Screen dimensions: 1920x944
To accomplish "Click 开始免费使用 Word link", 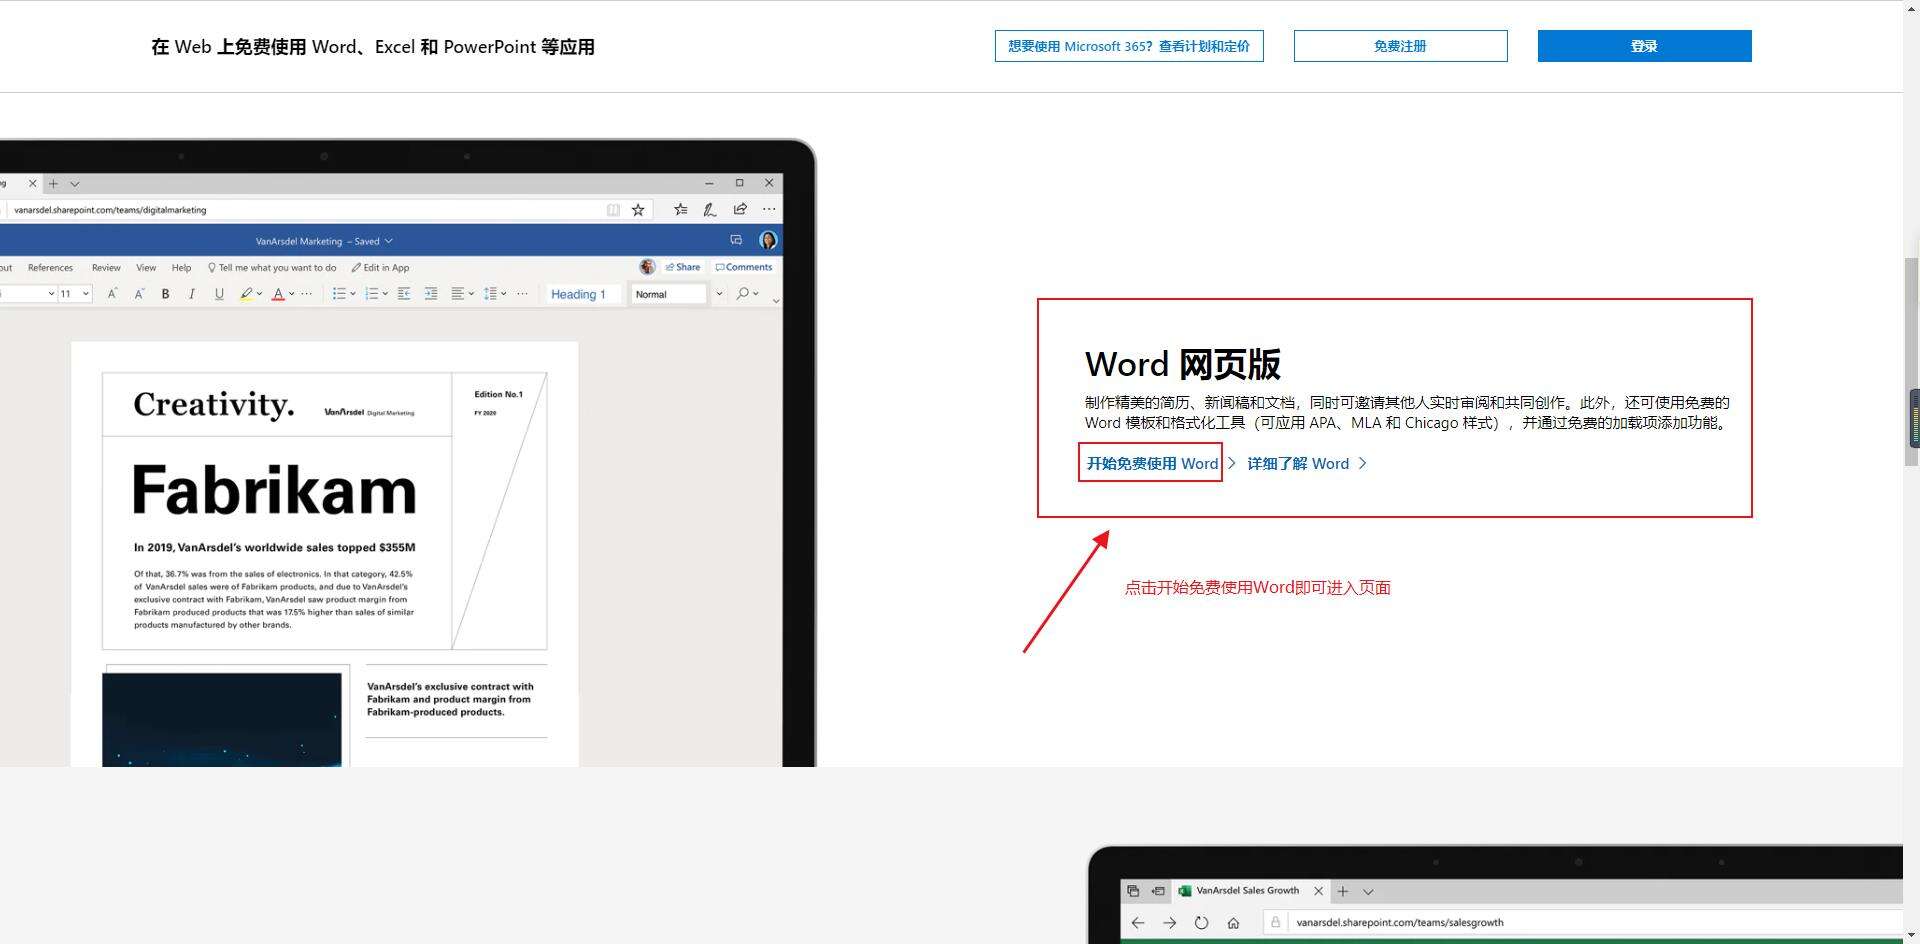I will pyautogui.click(x=1152, y=463).
